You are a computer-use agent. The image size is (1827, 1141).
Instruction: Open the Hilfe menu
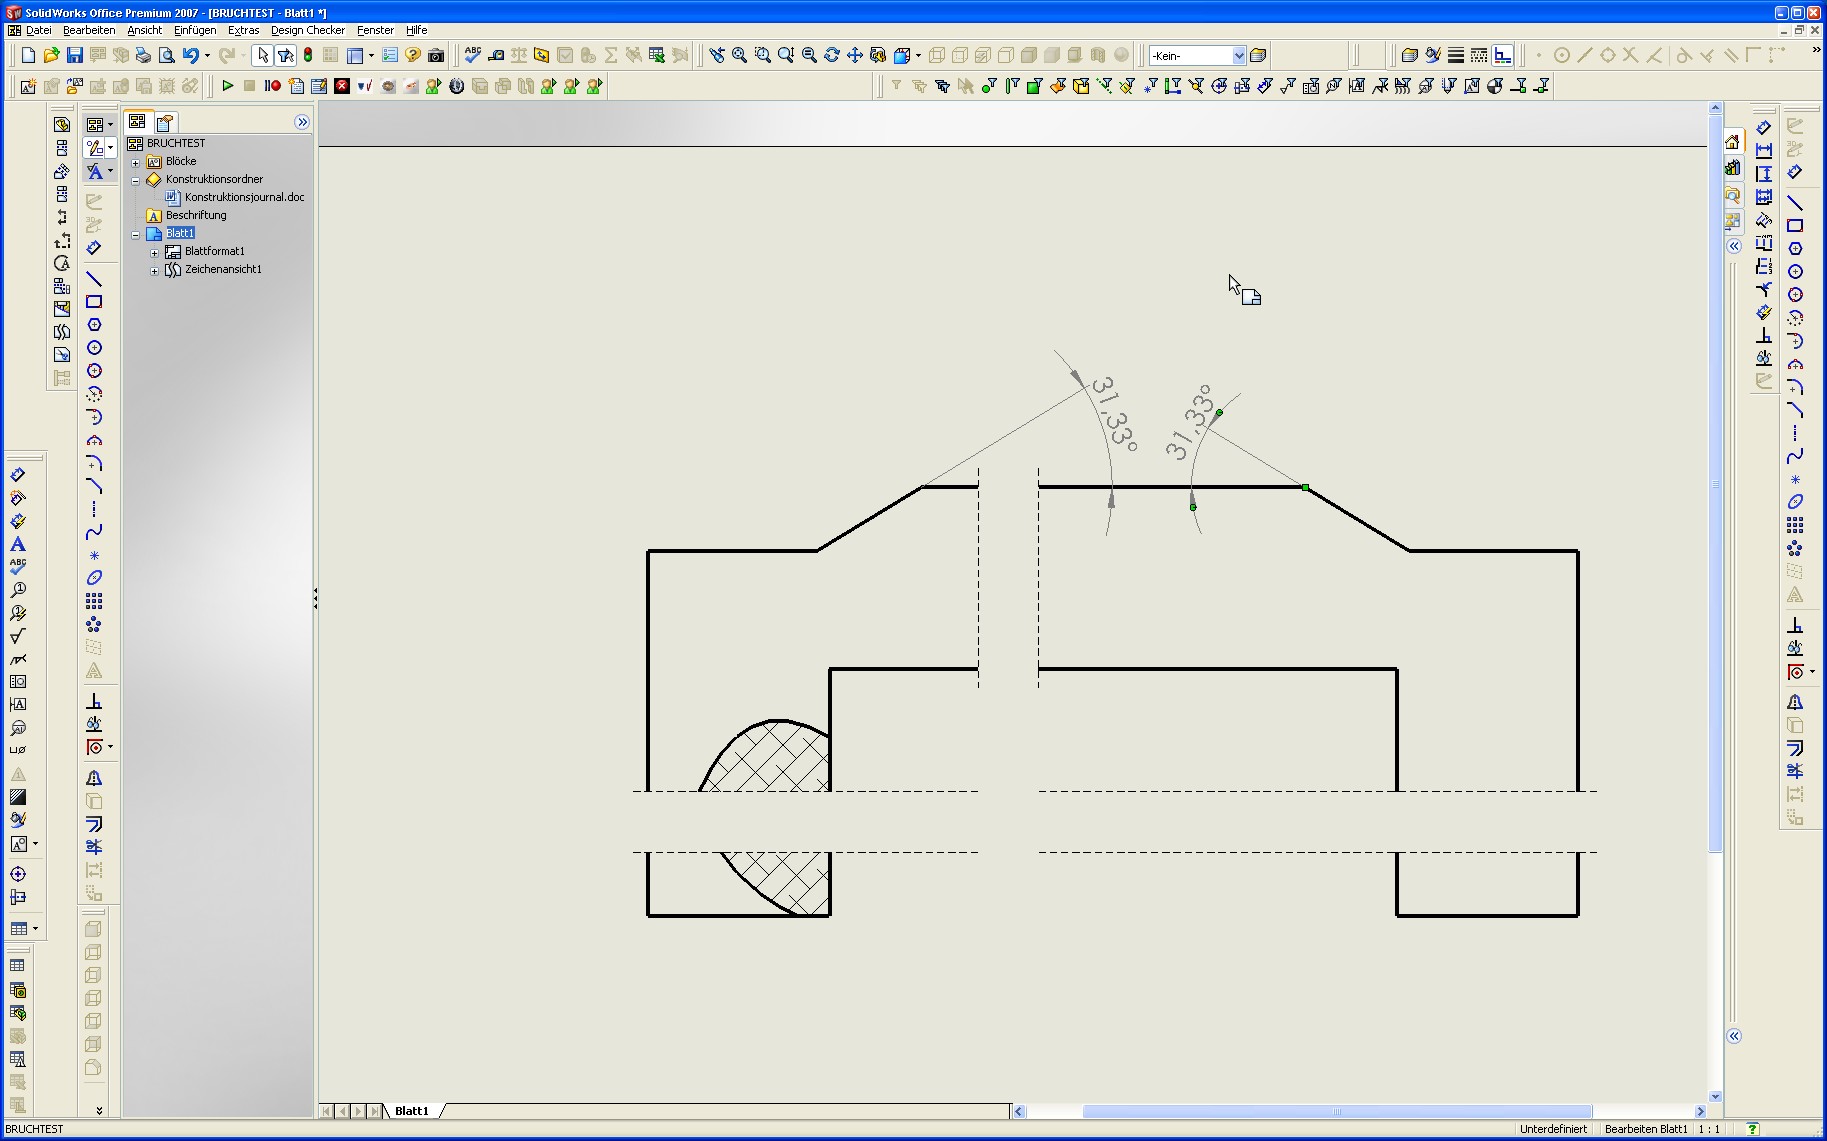416,30
